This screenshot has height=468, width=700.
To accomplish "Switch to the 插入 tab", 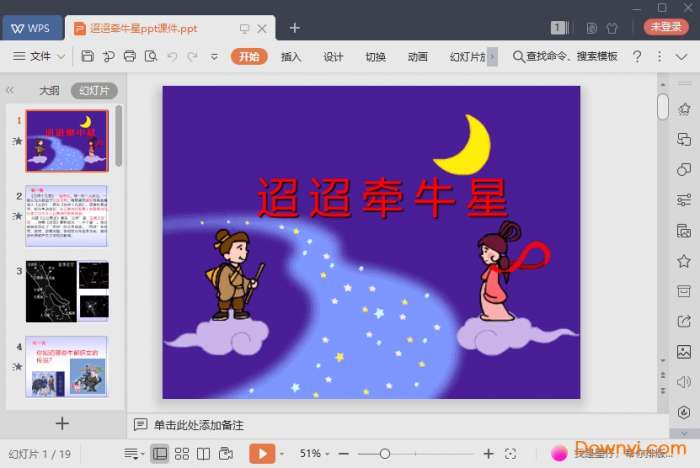I will pos(291,57).
